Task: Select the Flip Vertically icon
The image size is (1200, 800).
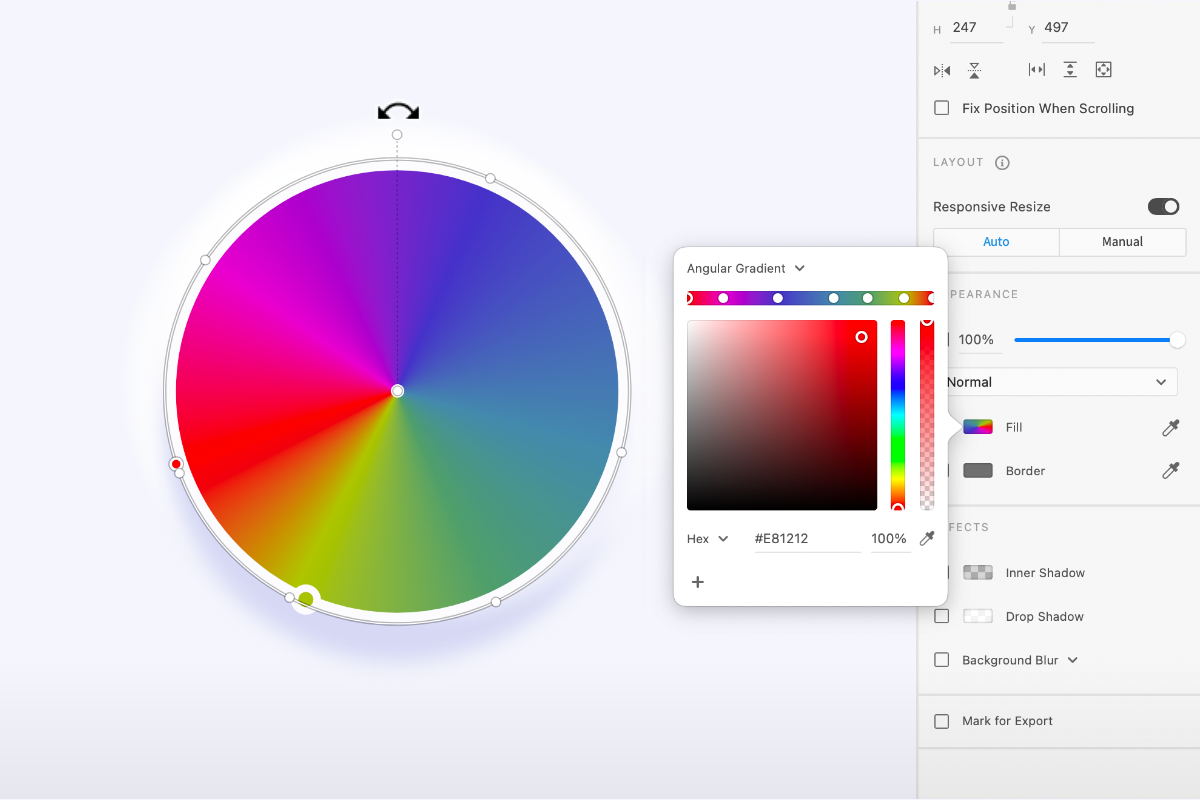Action: (x=974, y=70)
